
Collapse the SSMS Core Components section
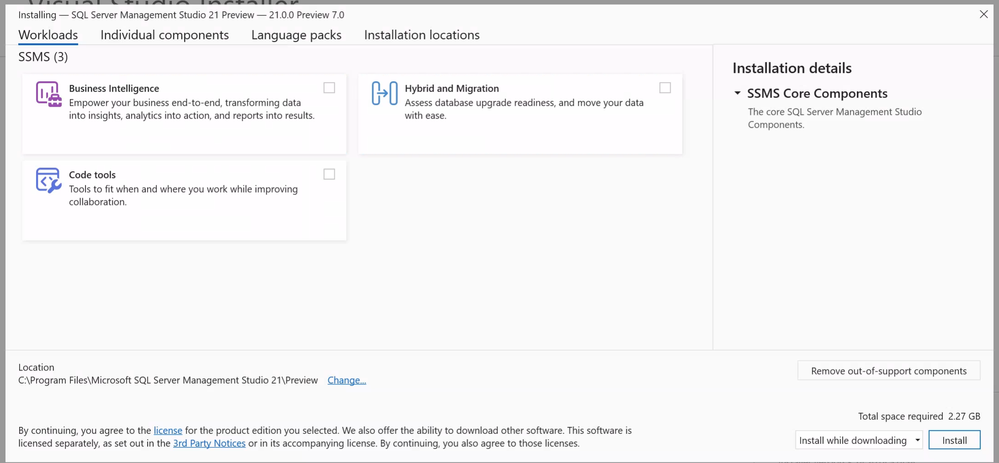click(x=738, y=94)
